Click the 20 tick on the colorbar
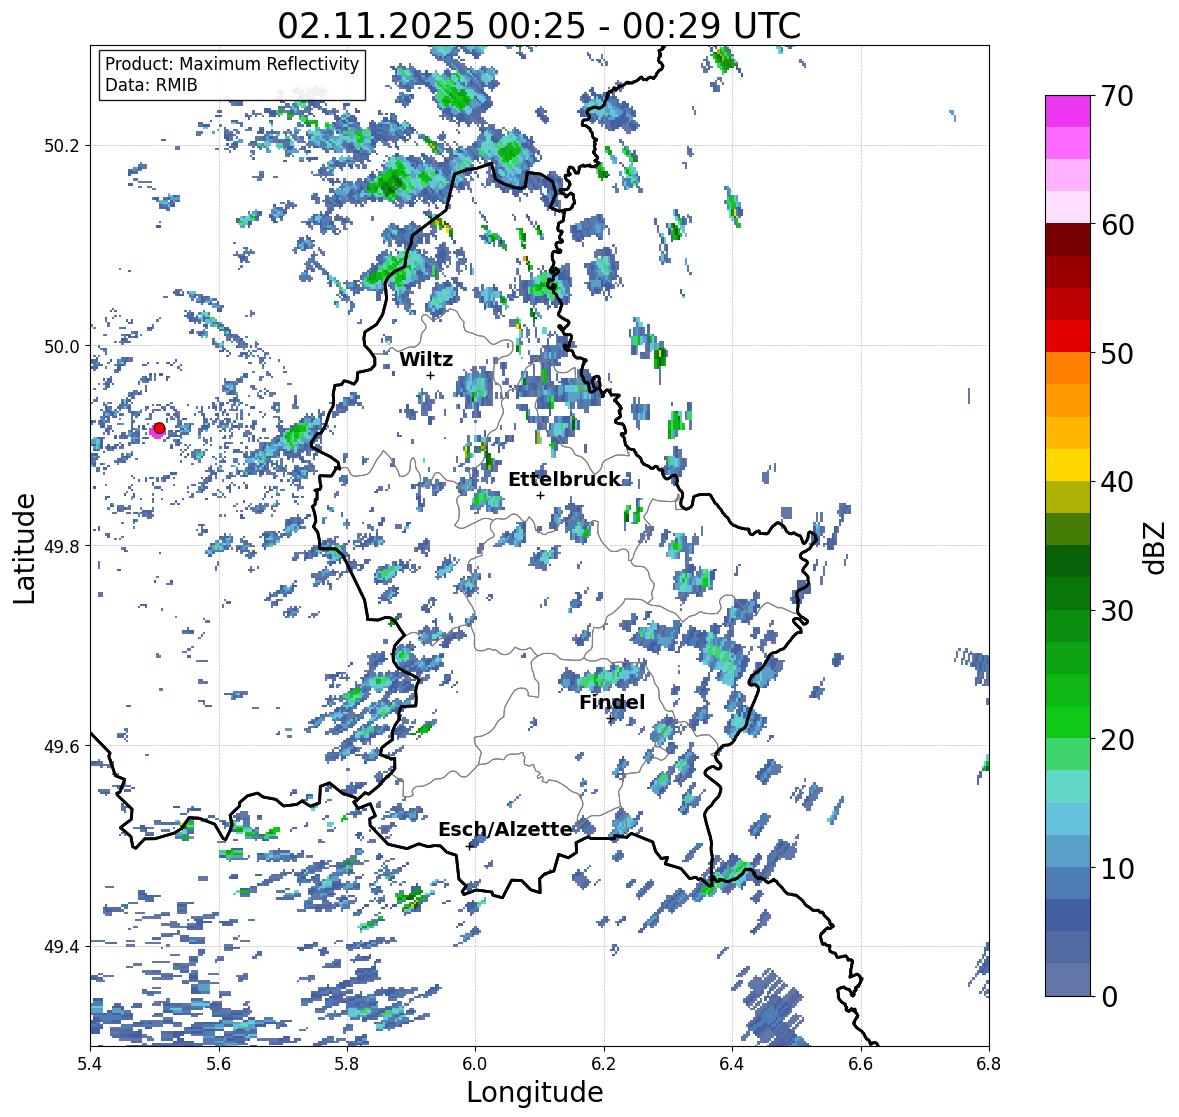The height and width of the screenshot is (1117, 1179). [x=1116, y=740]
